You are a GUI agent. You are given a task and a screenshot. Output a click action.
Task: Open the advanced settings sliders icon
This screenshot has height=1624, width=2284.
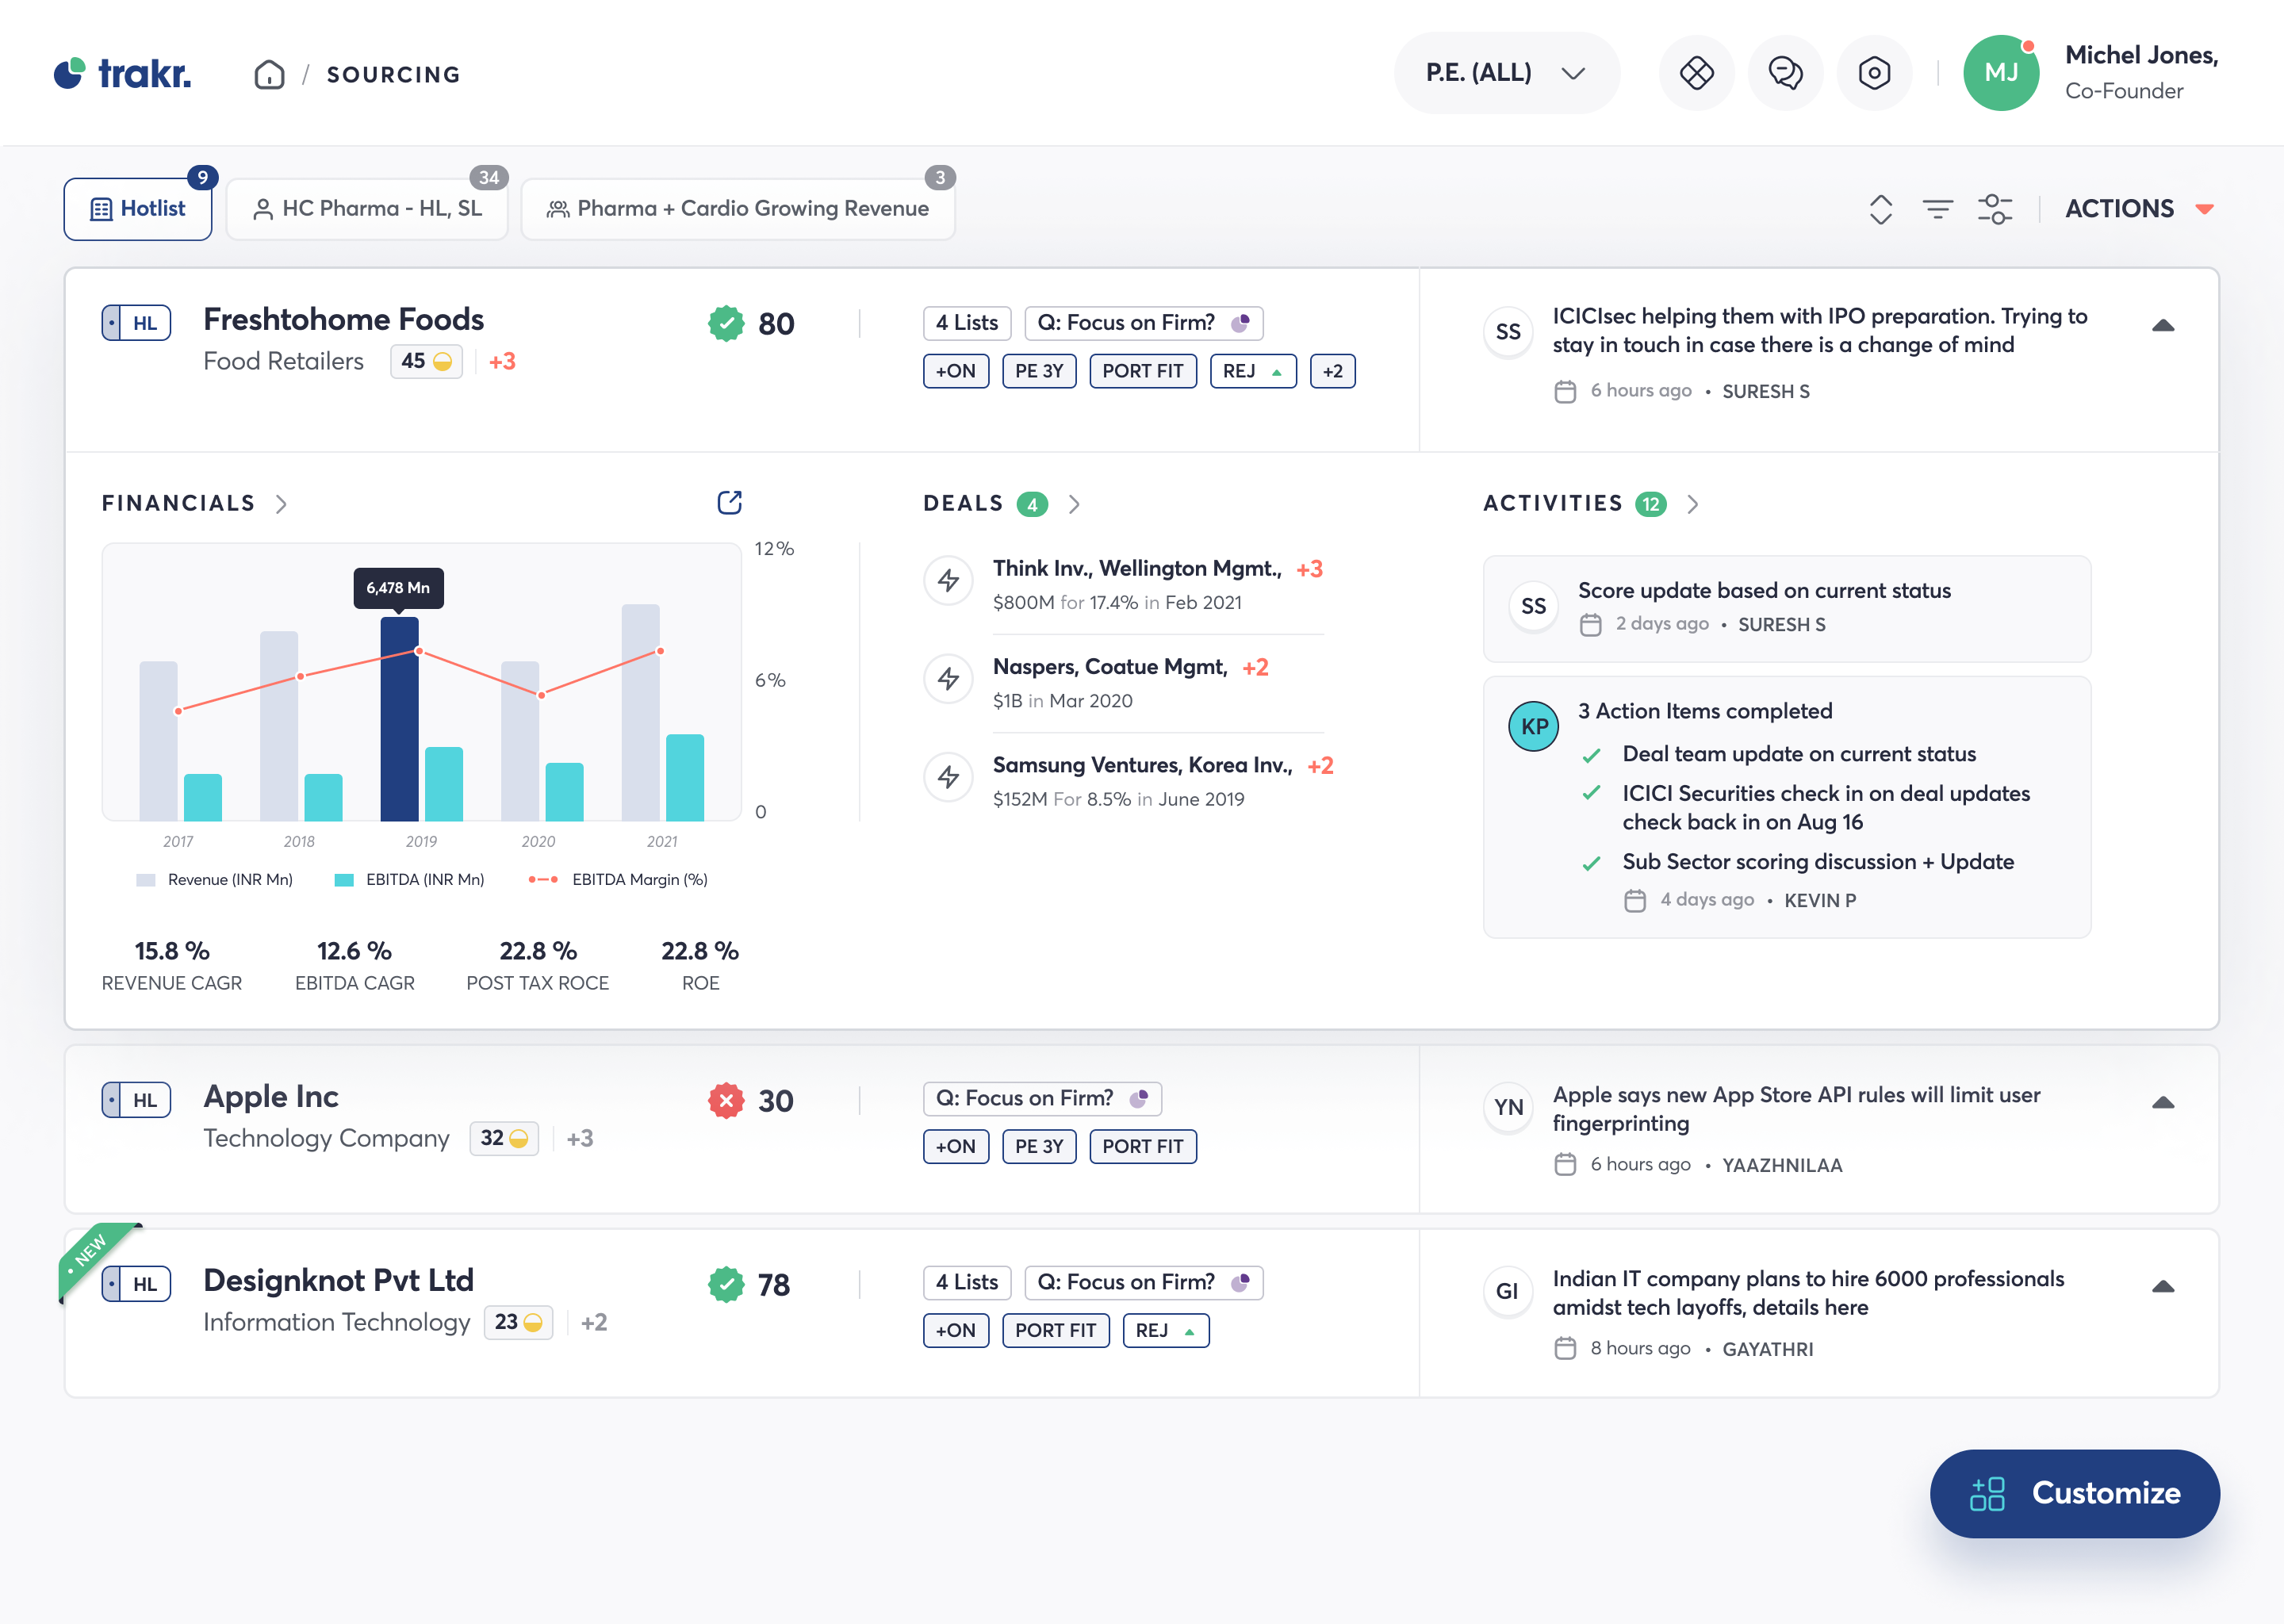pyautogui.click(x=1996, y=209)
